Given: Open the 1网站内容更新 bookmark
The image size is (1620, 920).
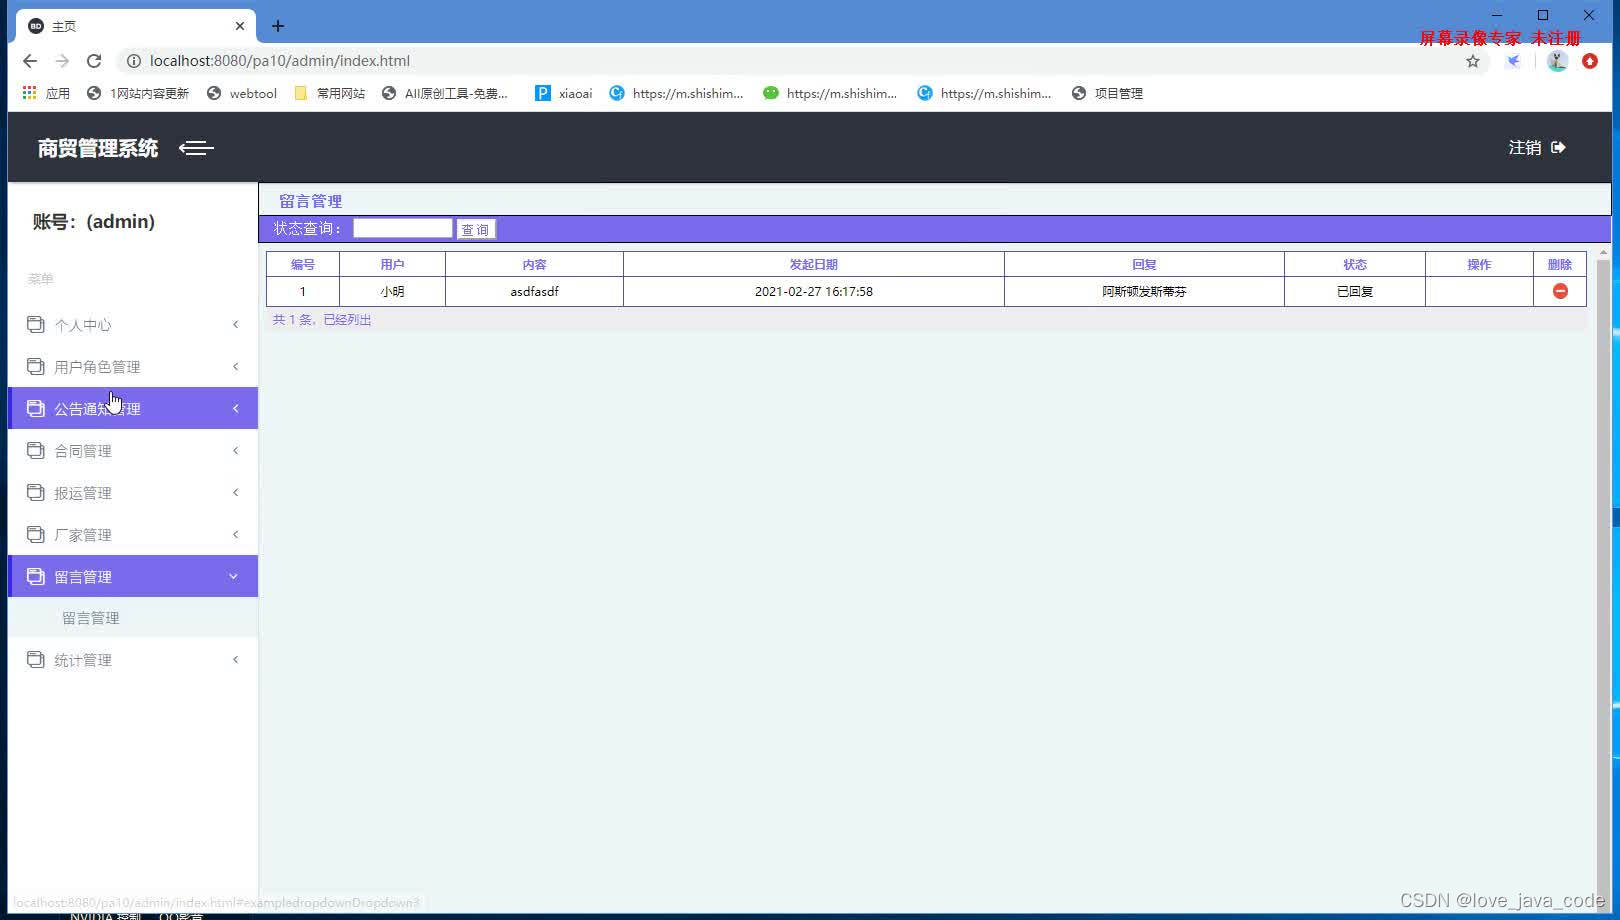Looking at the screenshot, I should click(x=138, y=93).
